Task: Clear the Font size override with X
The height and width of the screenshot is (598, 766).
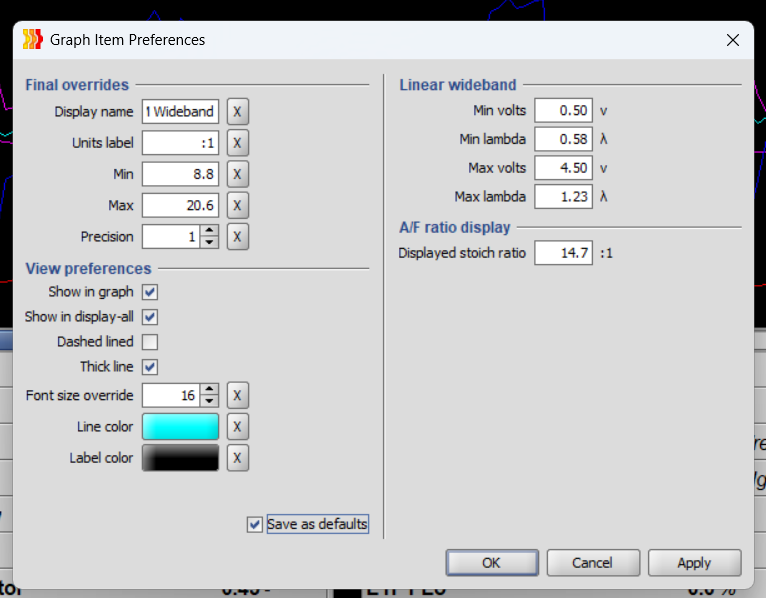Action: click(237, 395)
